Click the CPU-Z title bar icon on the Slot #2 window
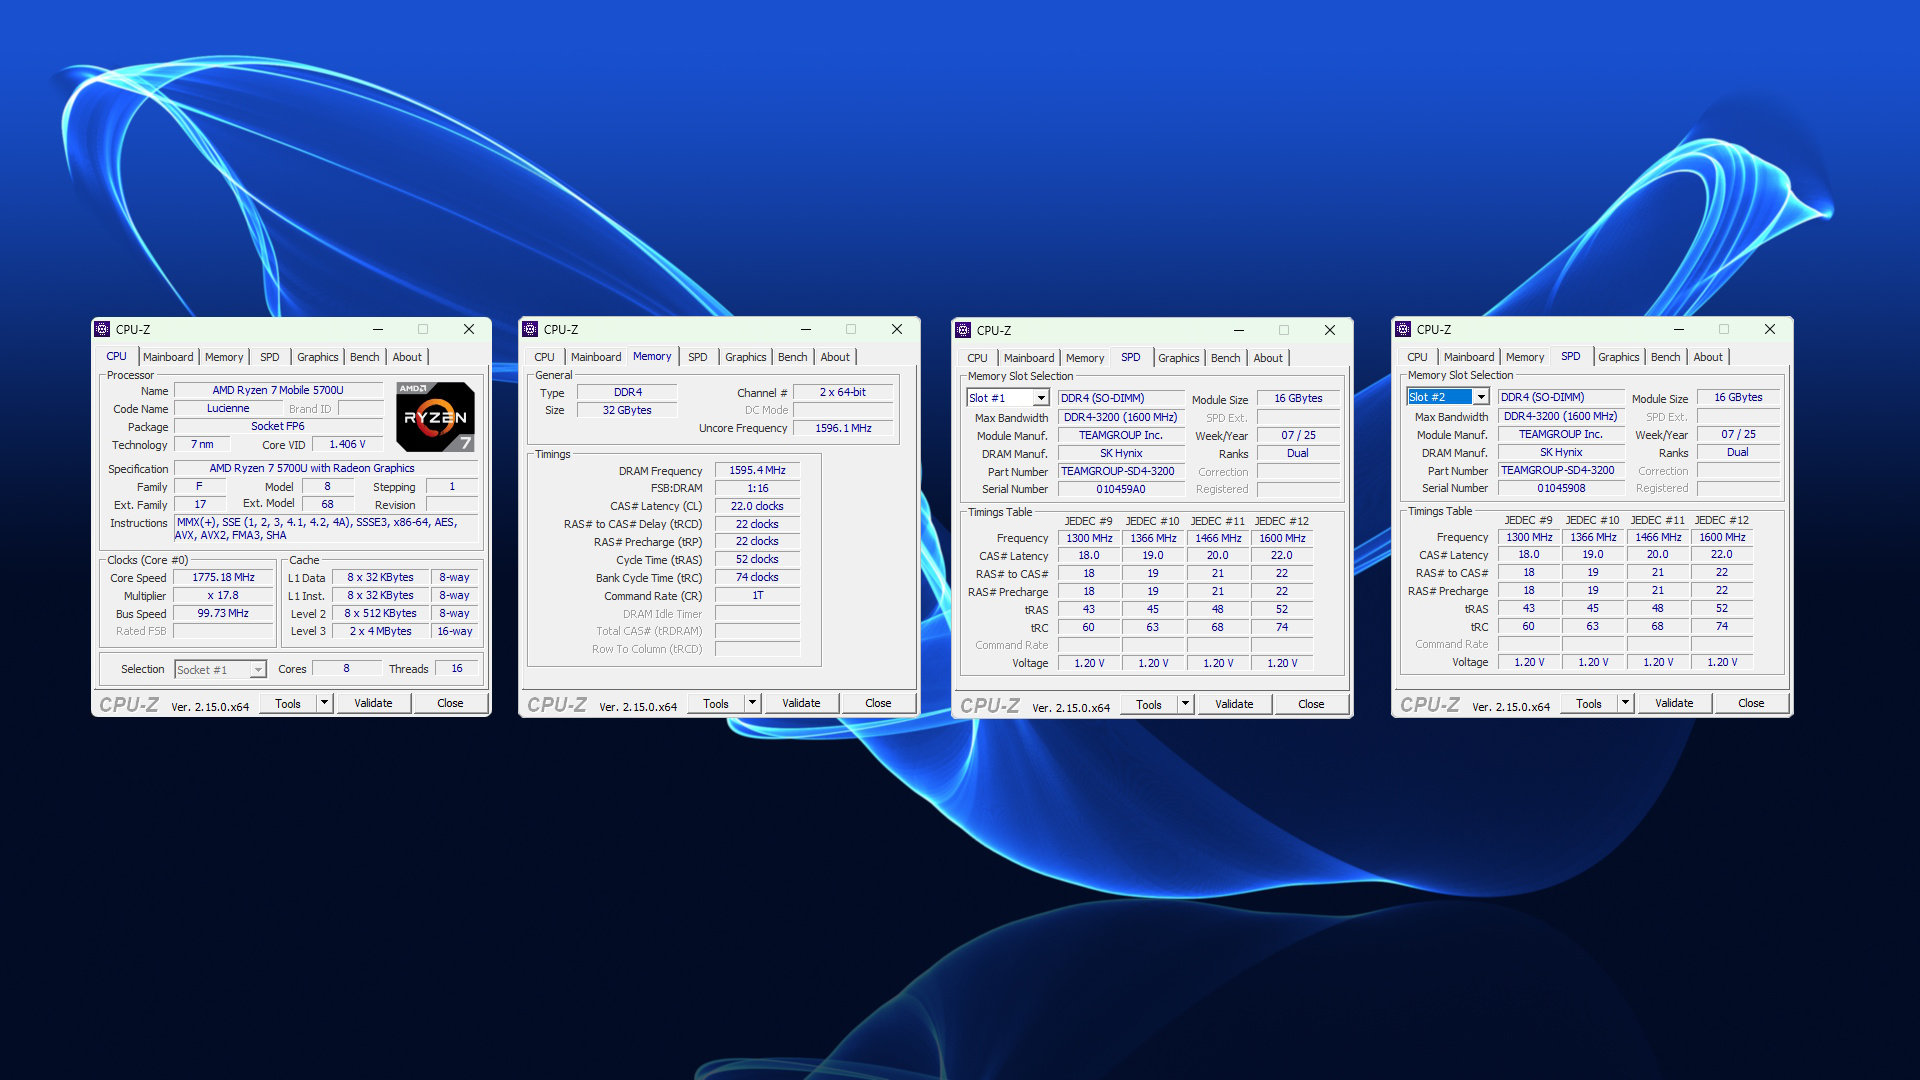 1402,329
